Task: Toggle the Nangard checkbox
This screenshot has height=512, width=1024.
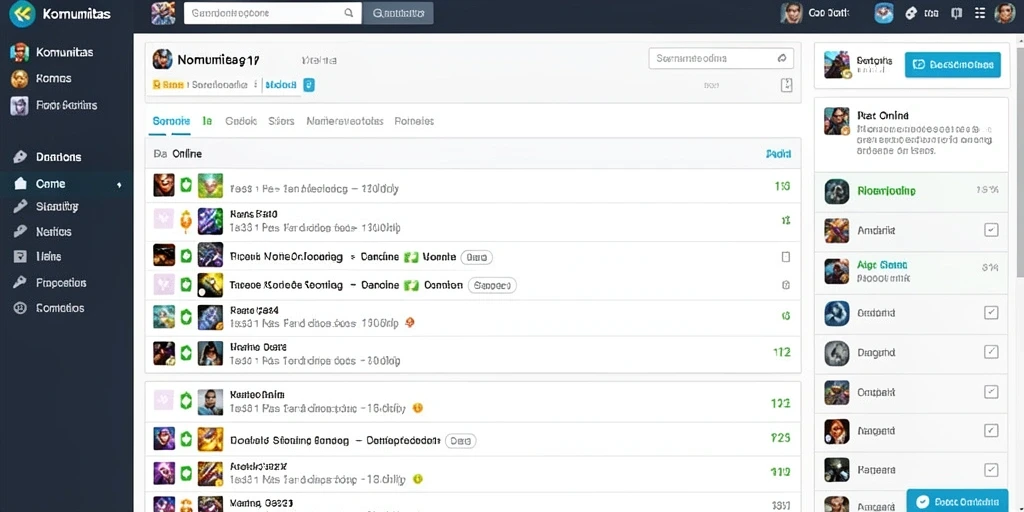Action: click(991, 431)
